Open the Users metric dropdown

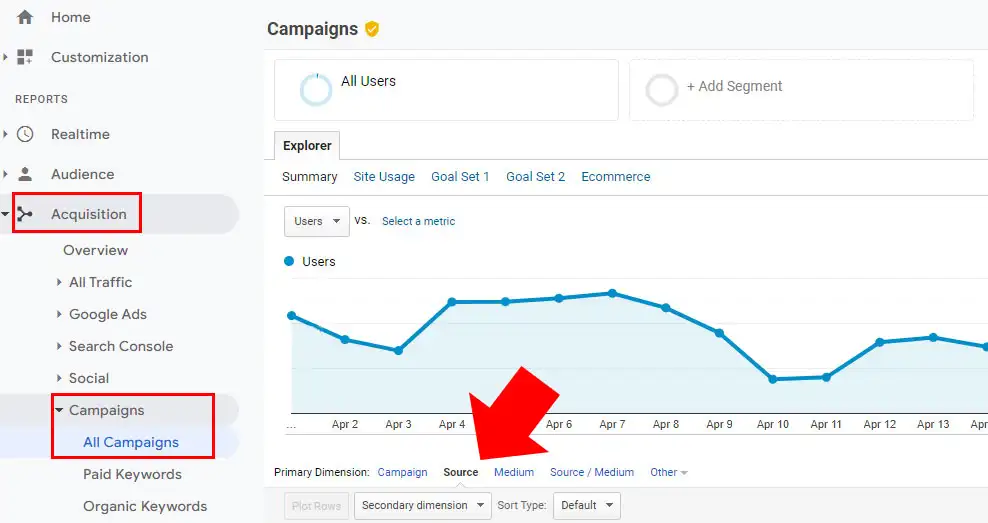(x=316, y=221)
